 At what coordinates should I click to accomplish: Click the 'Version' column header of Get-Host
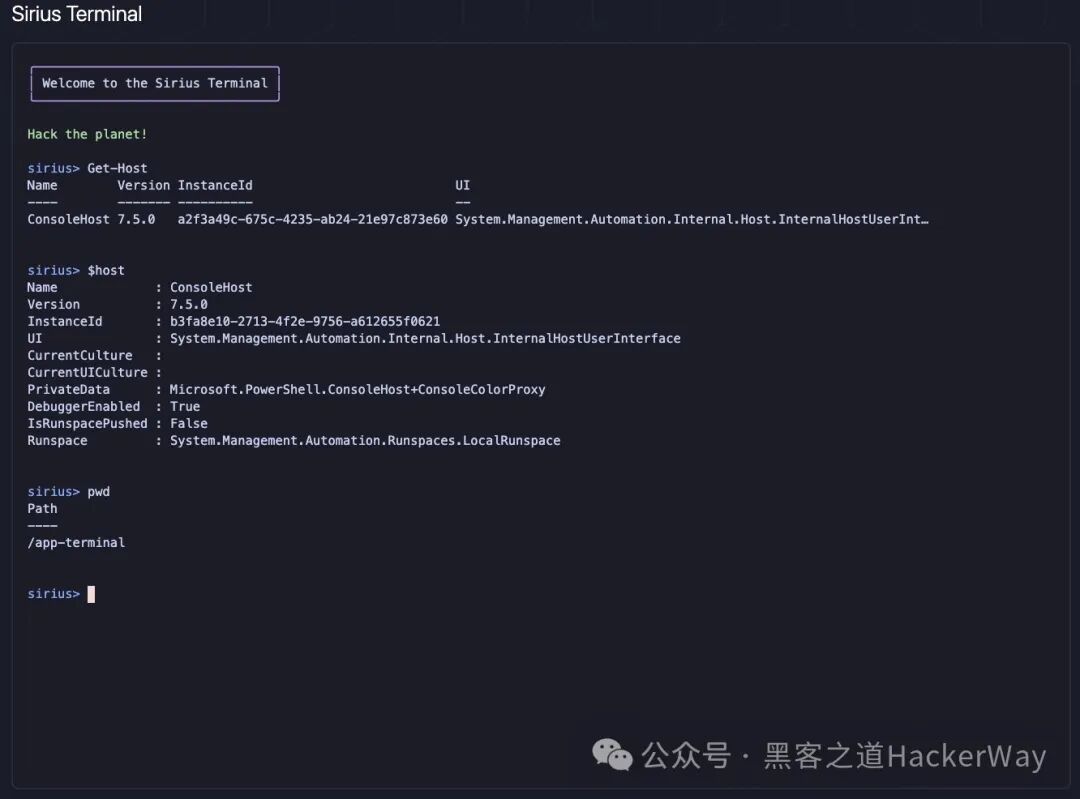[143, 185]
